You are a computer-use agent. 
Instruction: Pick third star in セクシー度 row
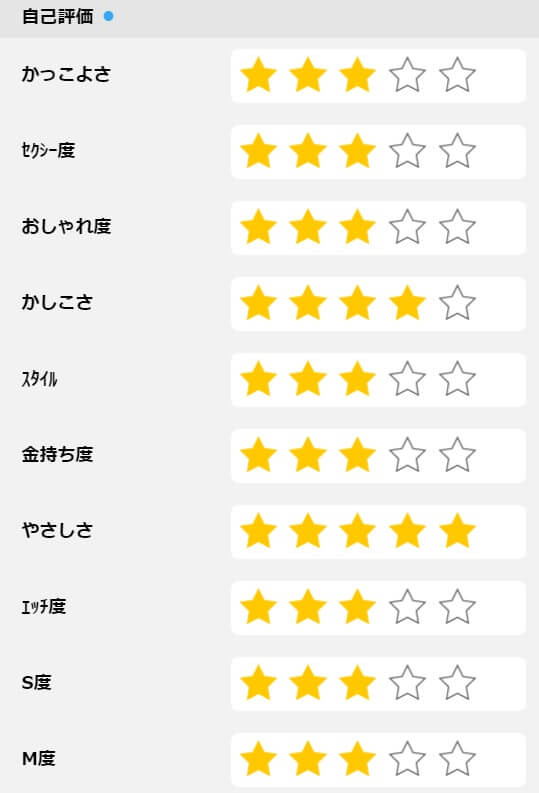(x=357, y=151)
